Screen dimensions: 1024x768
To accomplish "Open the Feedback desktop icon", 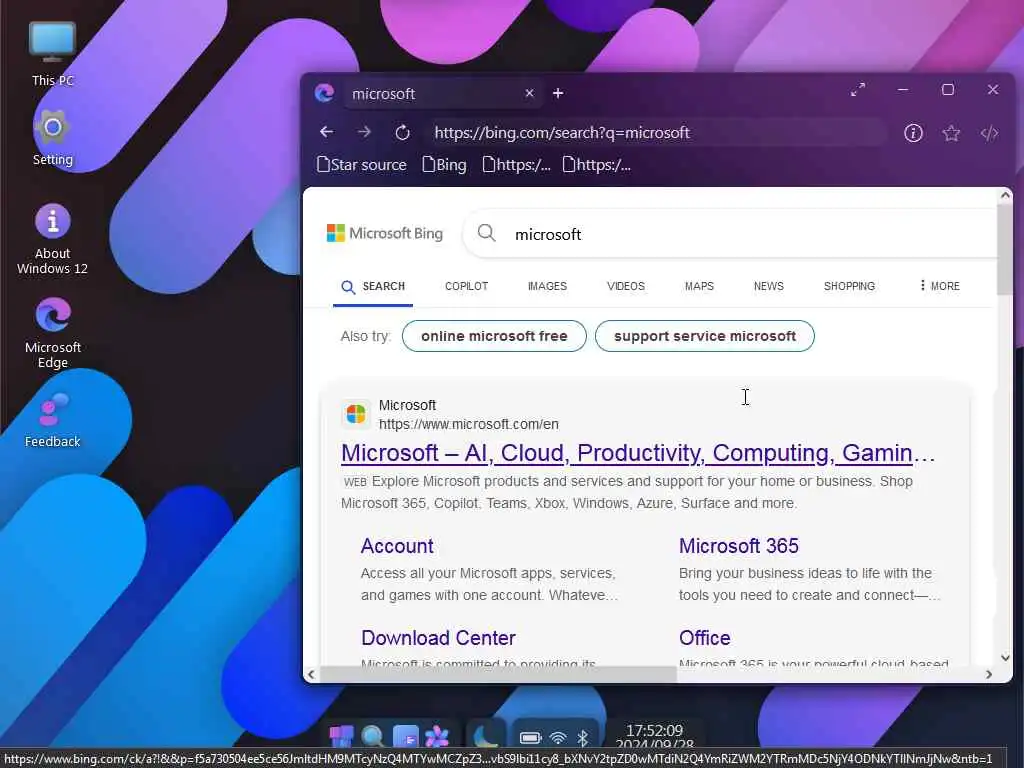I will tap(52, 420).
